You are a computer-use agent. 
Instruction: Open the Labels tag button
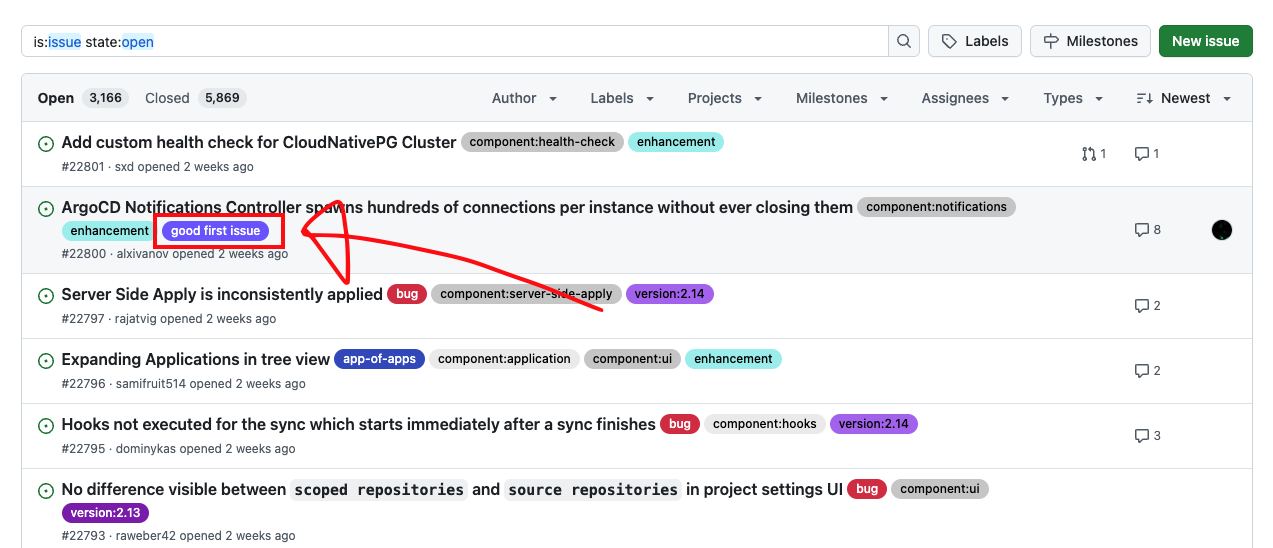[x=975, y=41]
